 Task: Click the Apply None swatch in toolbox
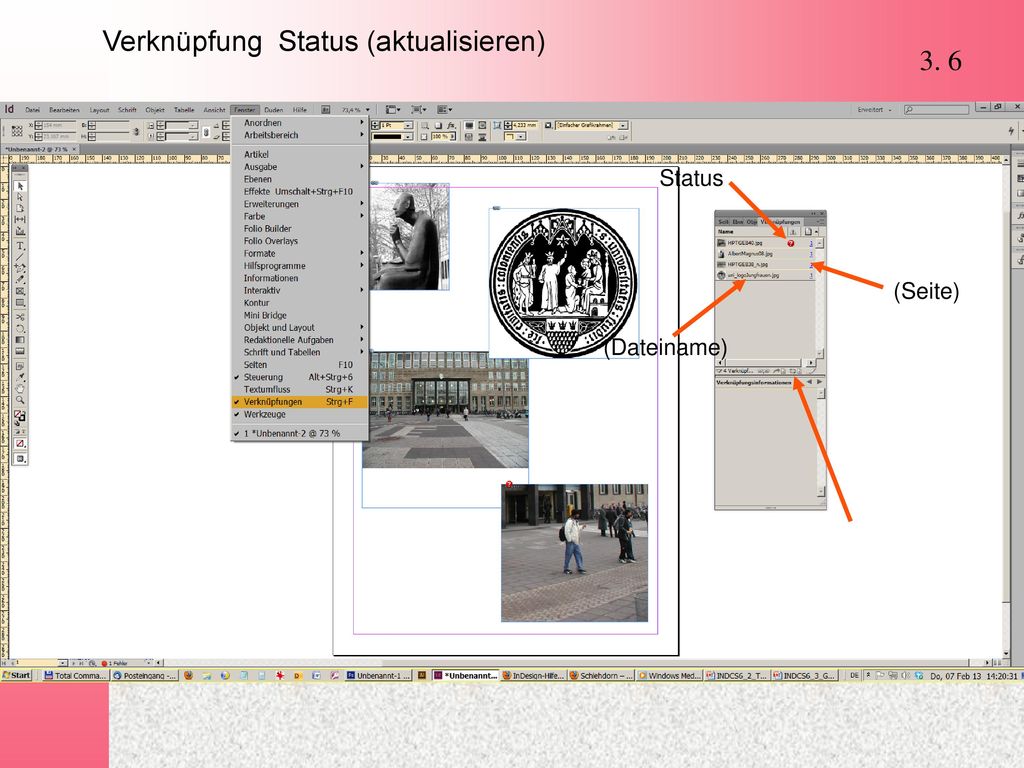point(20,443)
